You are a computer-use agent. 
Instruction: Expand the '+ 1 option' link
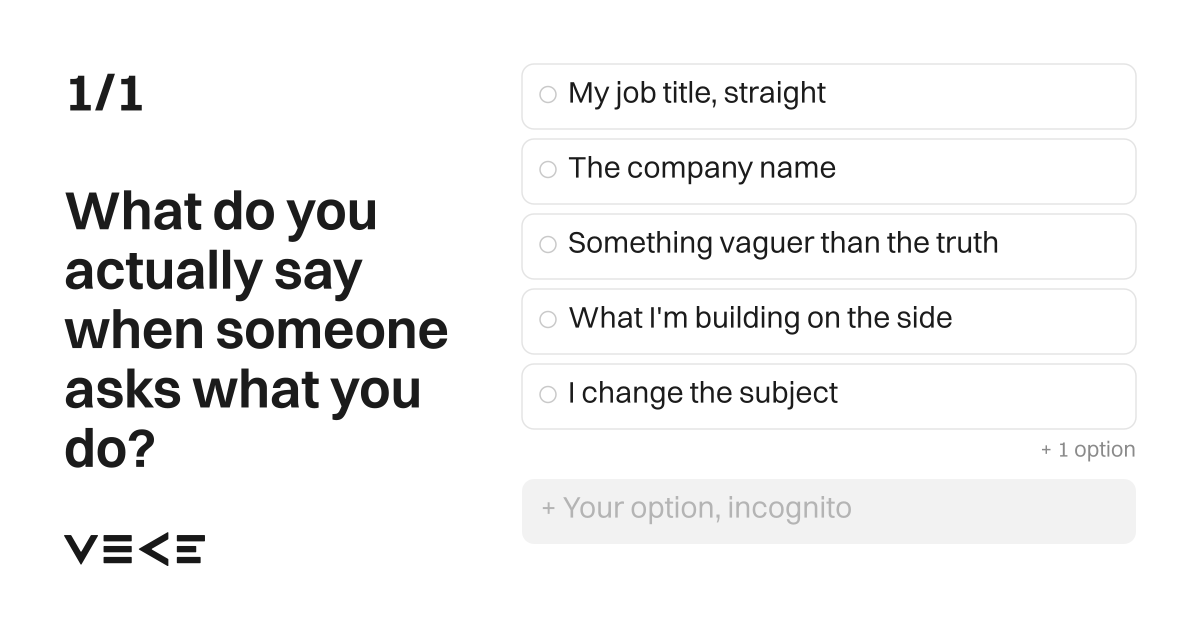click(1088, 450)
